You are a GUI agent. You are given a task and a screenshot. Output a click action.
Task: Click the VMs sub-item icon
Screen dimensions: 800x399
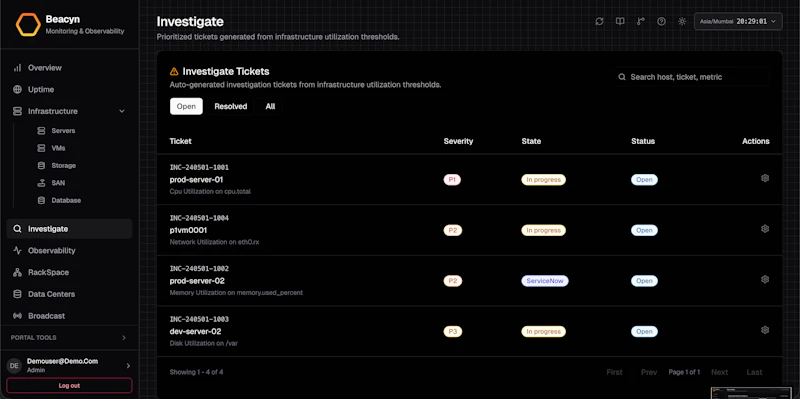41,148
